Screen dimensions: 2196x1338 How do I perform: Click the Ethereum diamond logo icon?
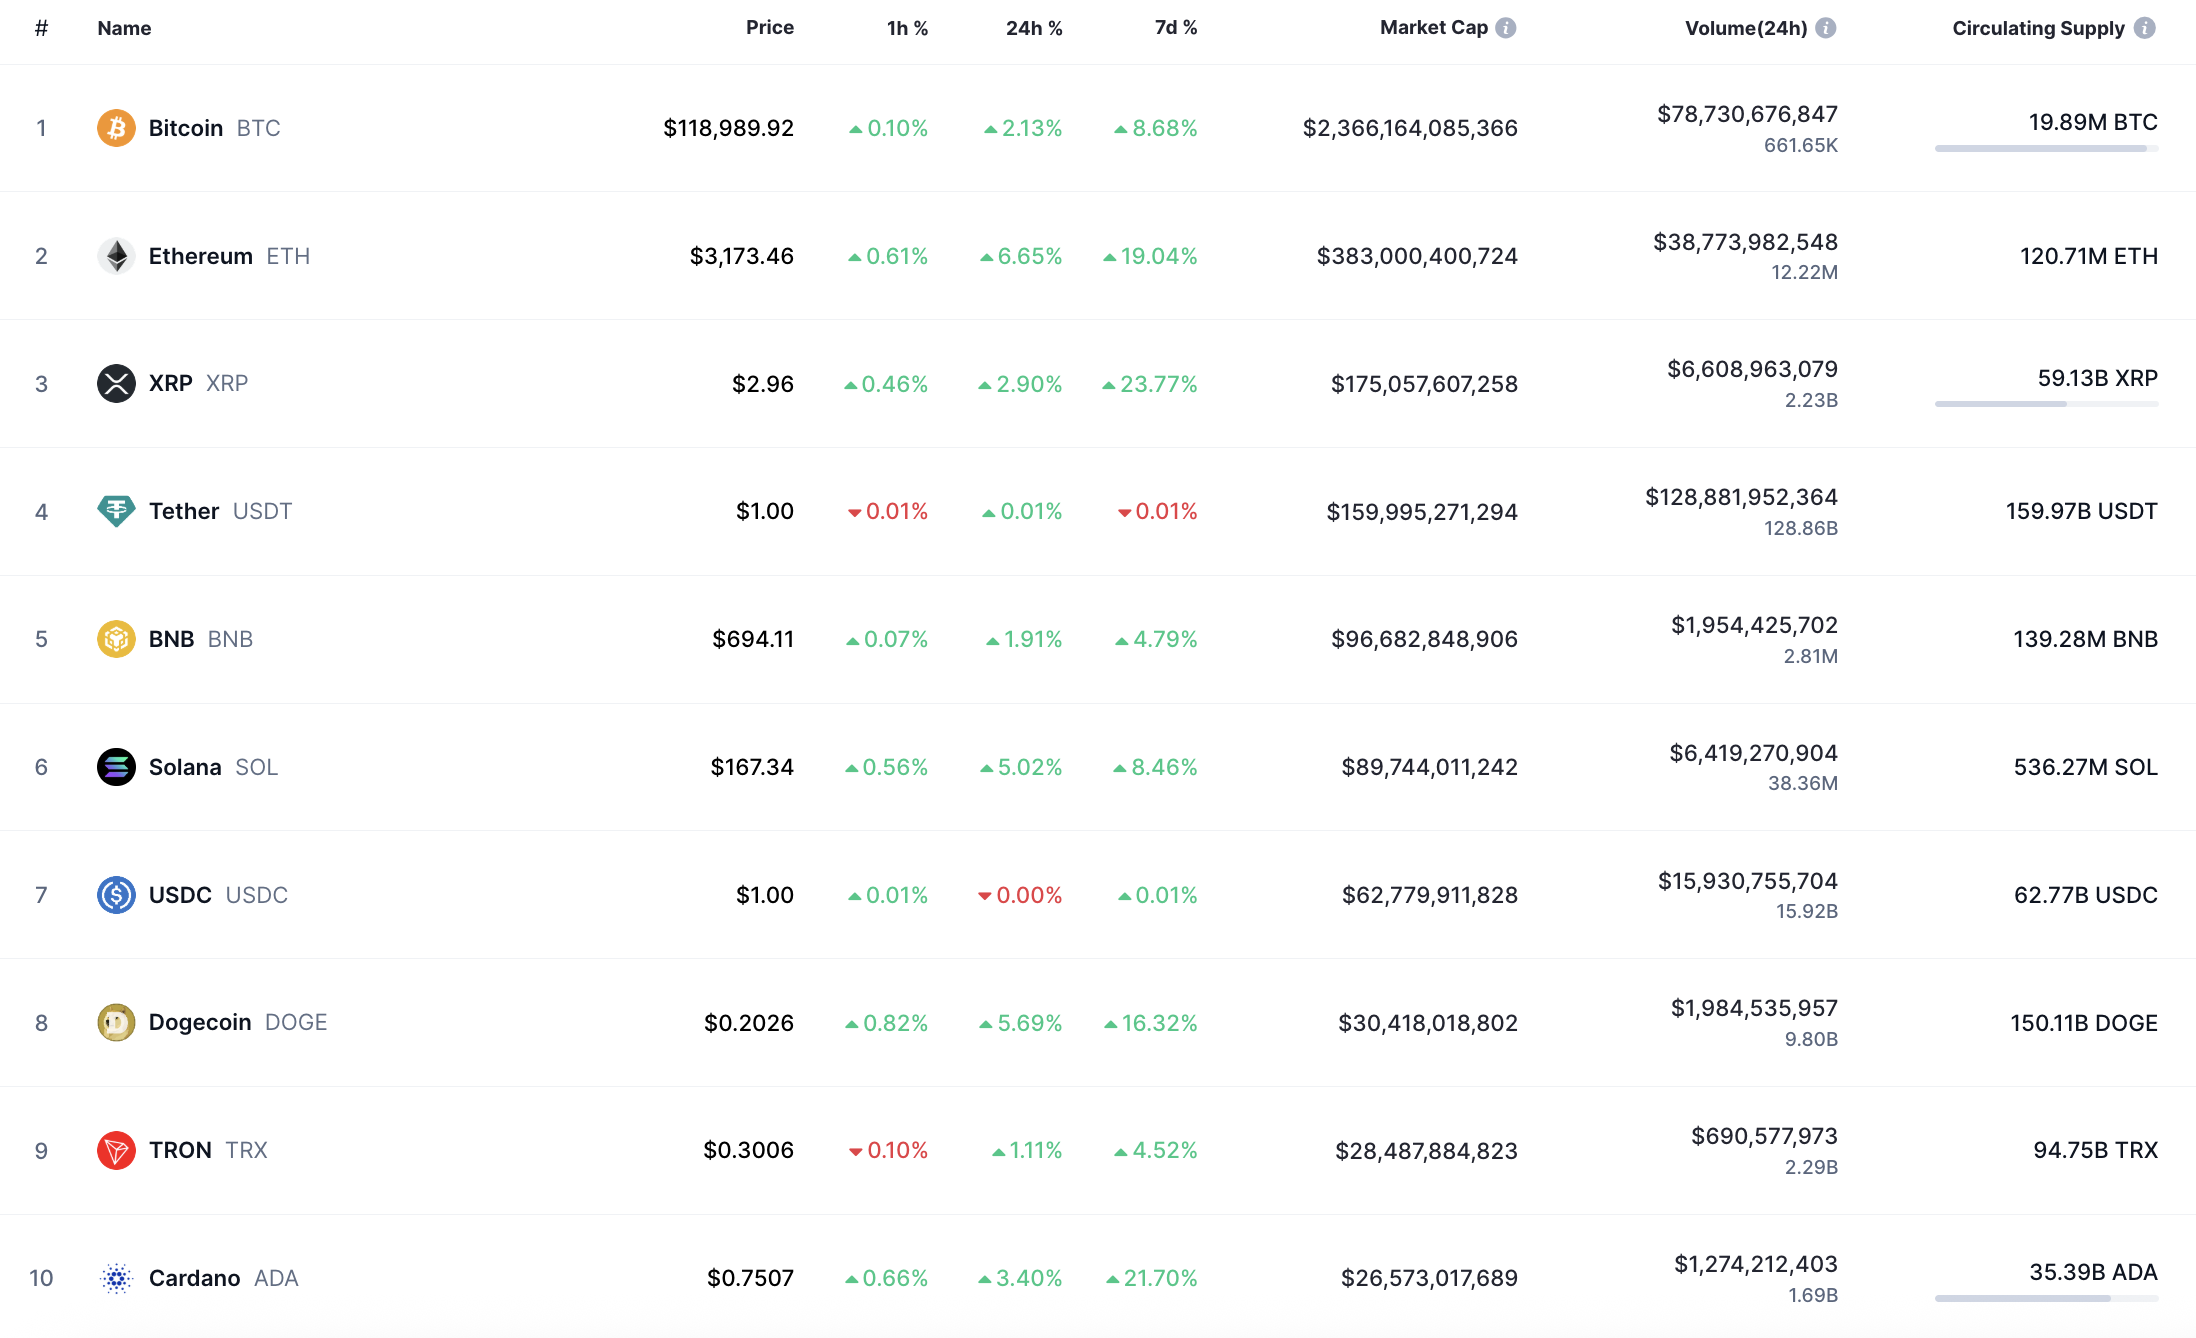116,256
